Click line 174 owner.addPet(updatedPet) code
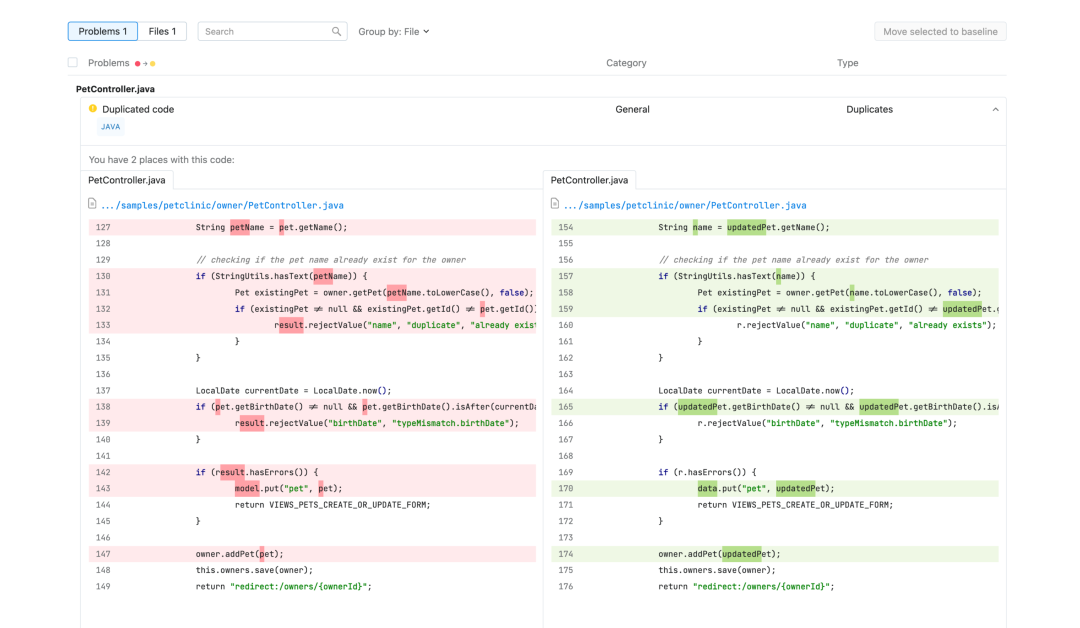Viewport: 1080px width, 628px height. pyautogui.click(x=719, y=554)
